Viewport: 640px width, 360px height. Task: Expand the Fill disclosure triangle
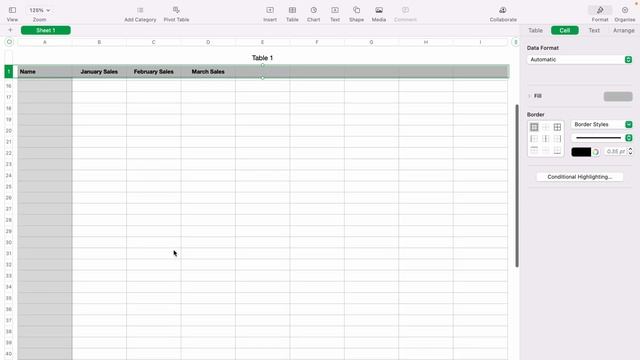tap(529, 96)
